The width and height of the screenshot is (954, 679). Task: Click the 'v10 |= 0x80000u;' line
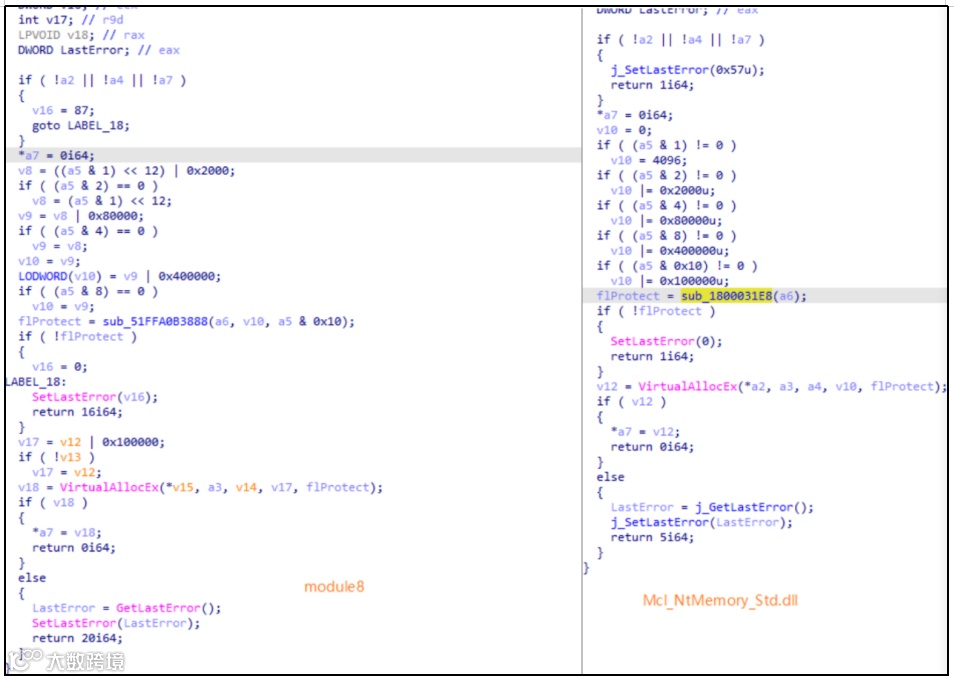point(666,221)
